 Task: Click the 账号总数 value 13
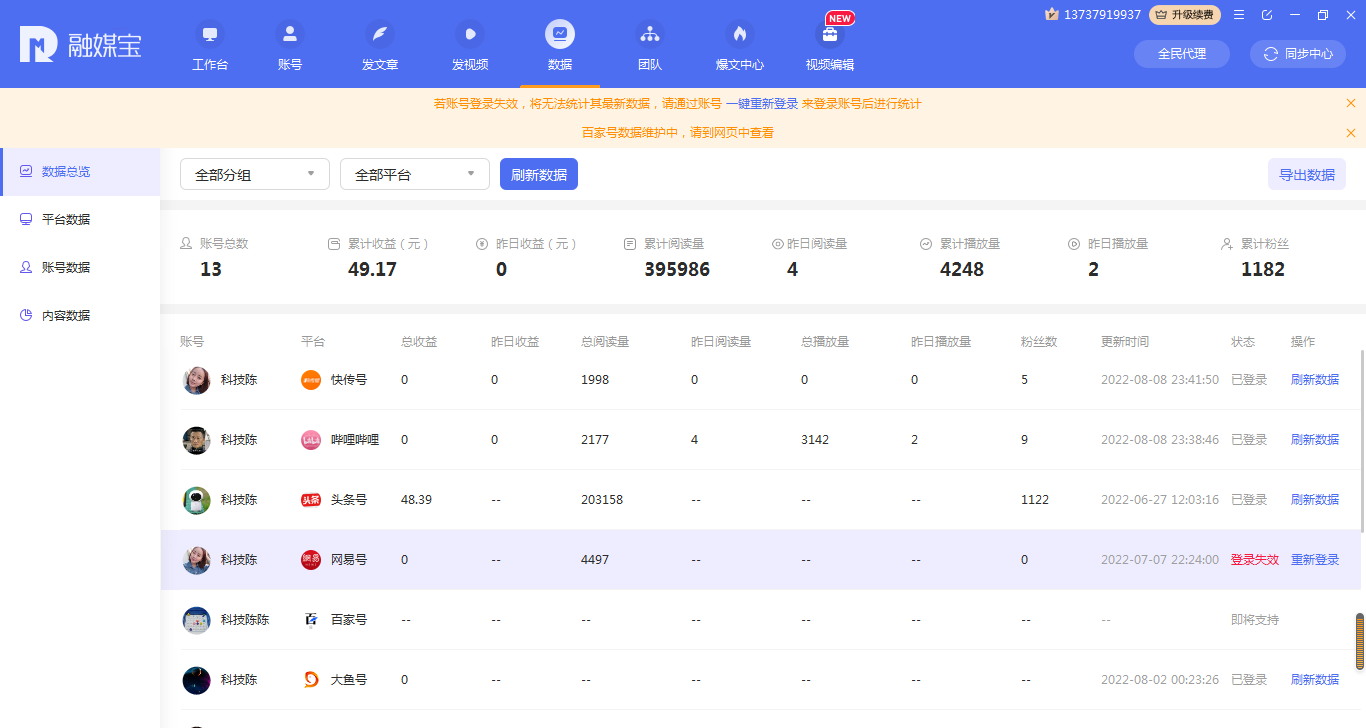[x=211, y=270]
